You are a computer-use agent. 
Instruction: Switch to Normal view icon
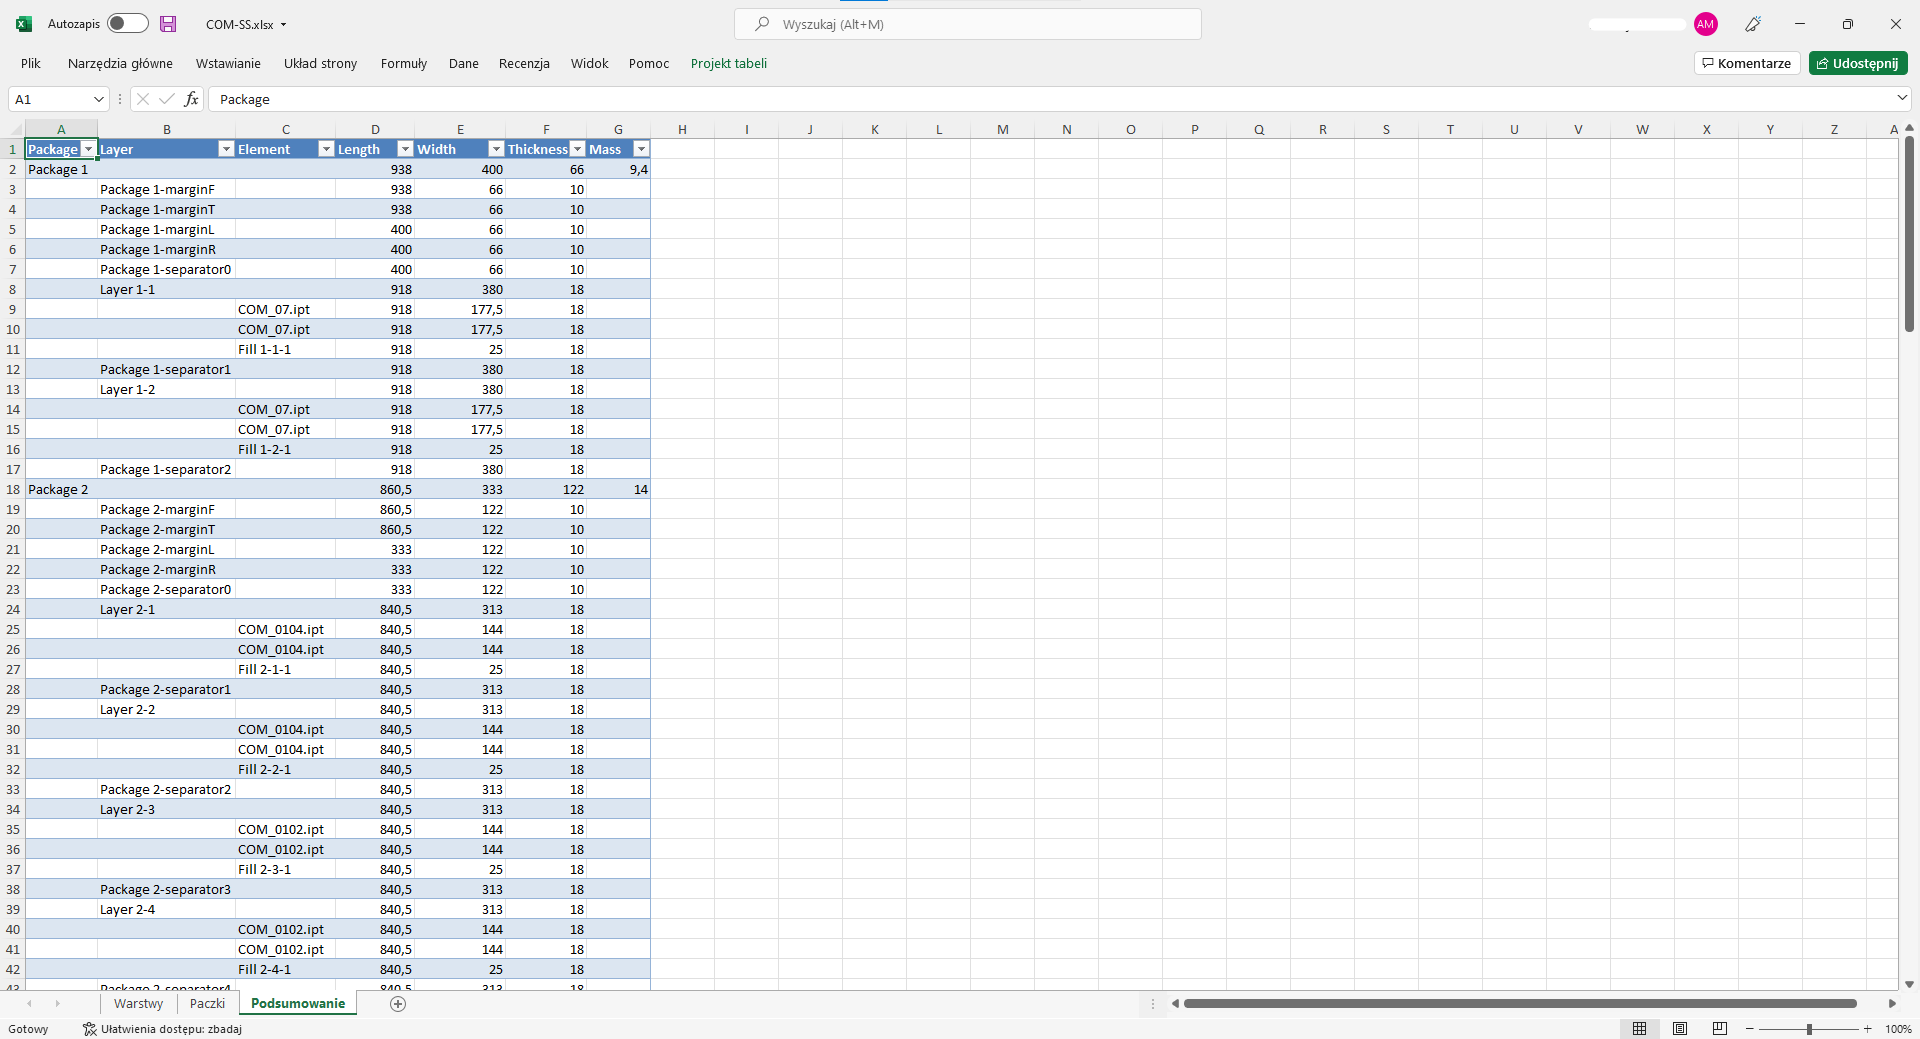pos(1640,1029)
